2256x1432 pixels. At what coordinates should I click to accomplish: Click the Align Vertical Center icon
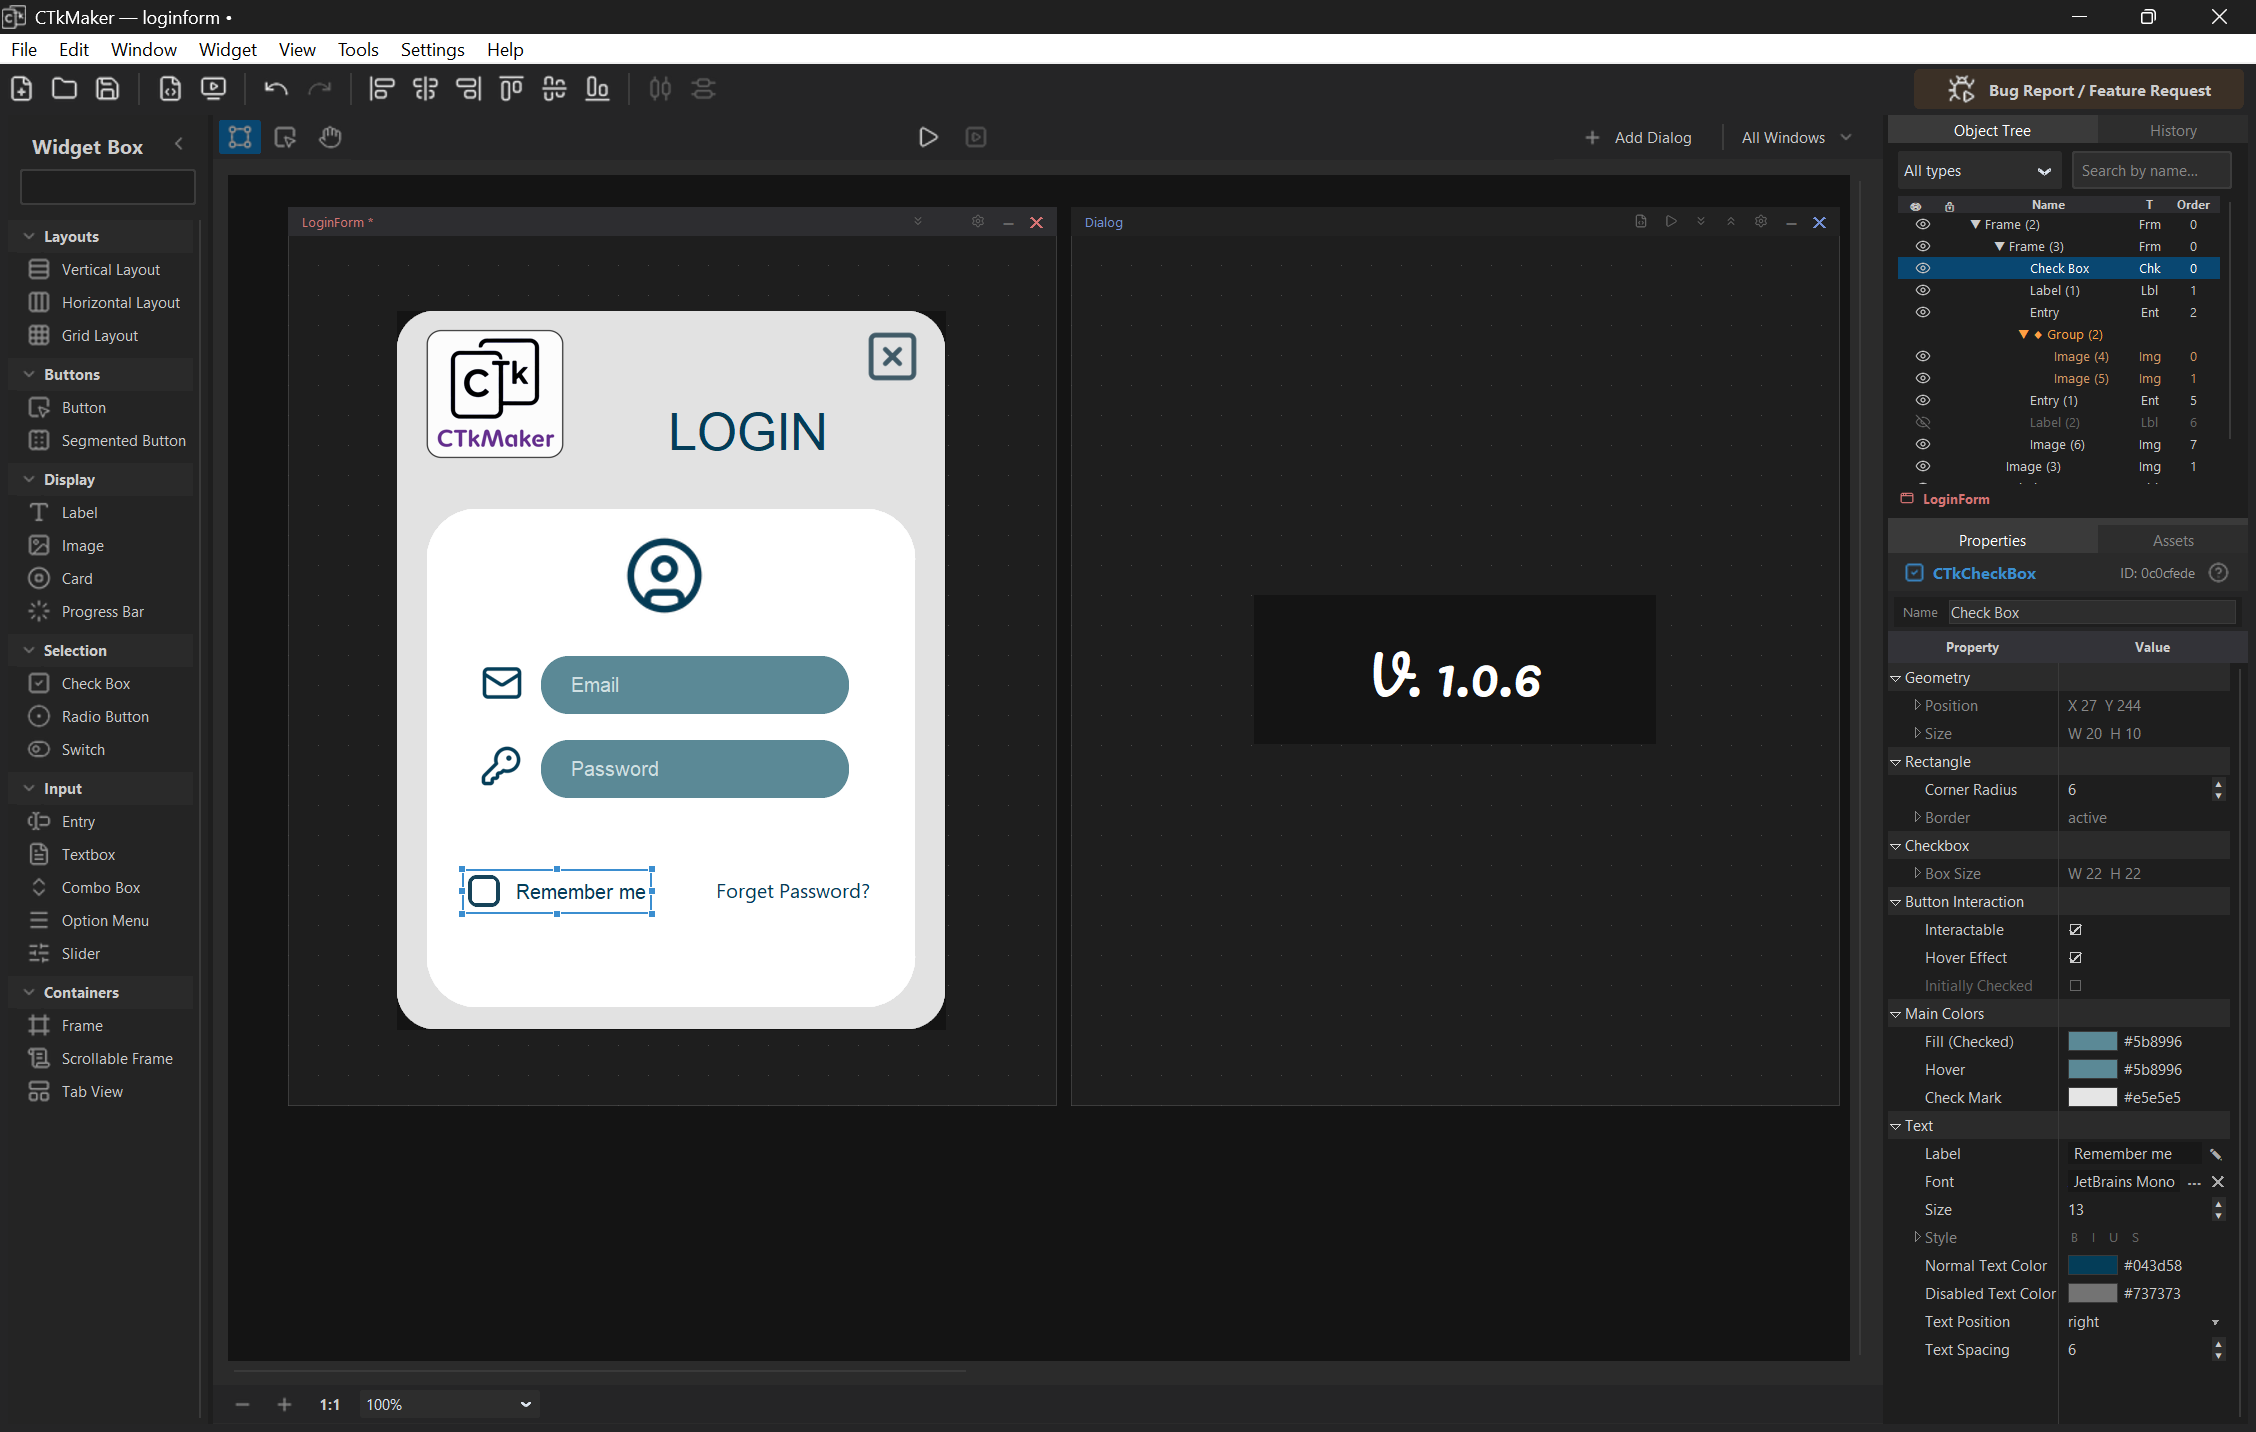coord(554,89)
